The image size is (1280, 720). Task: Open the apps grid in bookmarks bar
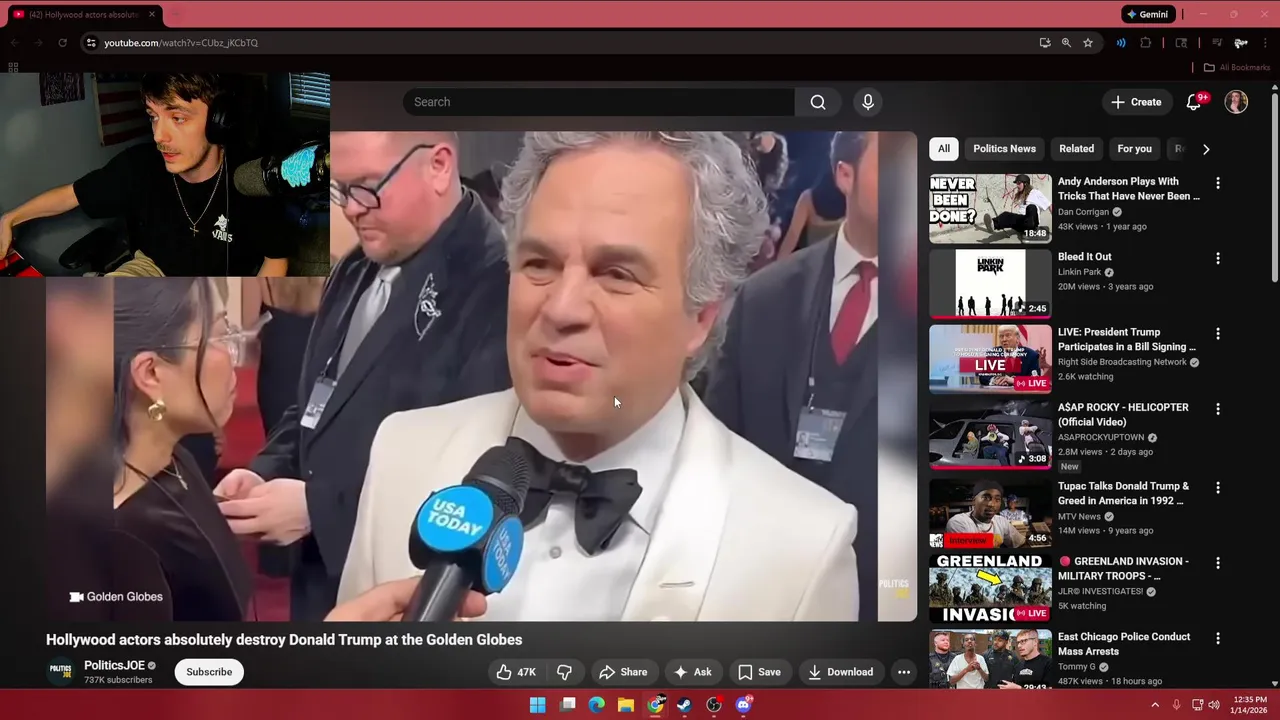click(13, 68)
